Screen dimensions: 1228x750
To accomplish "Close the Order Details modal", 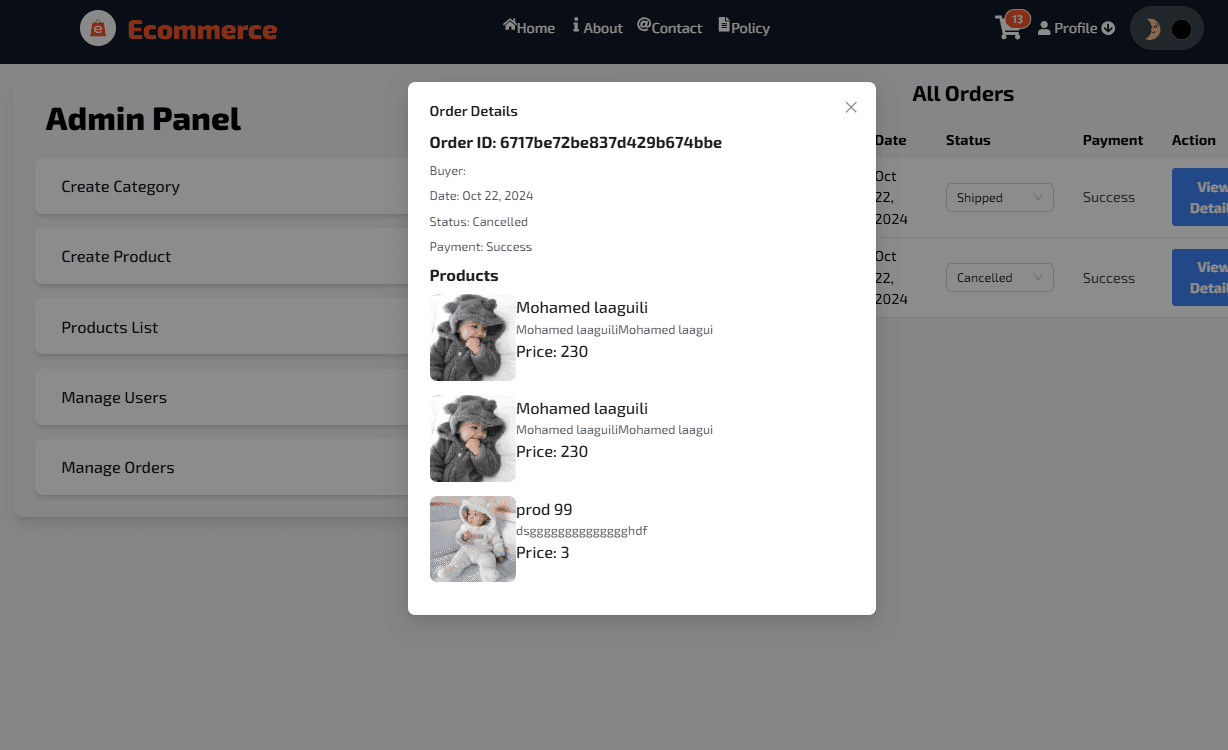I will [x=851, y=107].
